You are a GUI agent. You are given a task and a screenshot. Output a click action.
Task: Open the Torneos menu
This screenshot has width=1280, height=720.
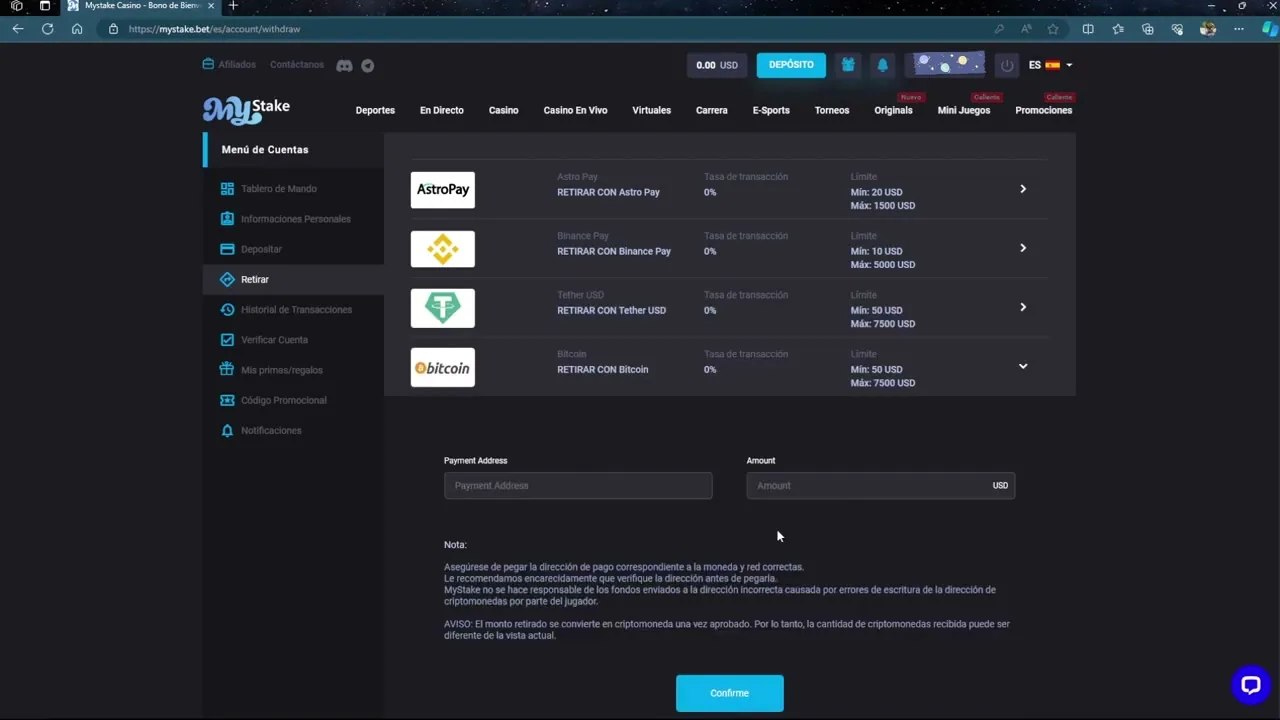coord(832,110)
